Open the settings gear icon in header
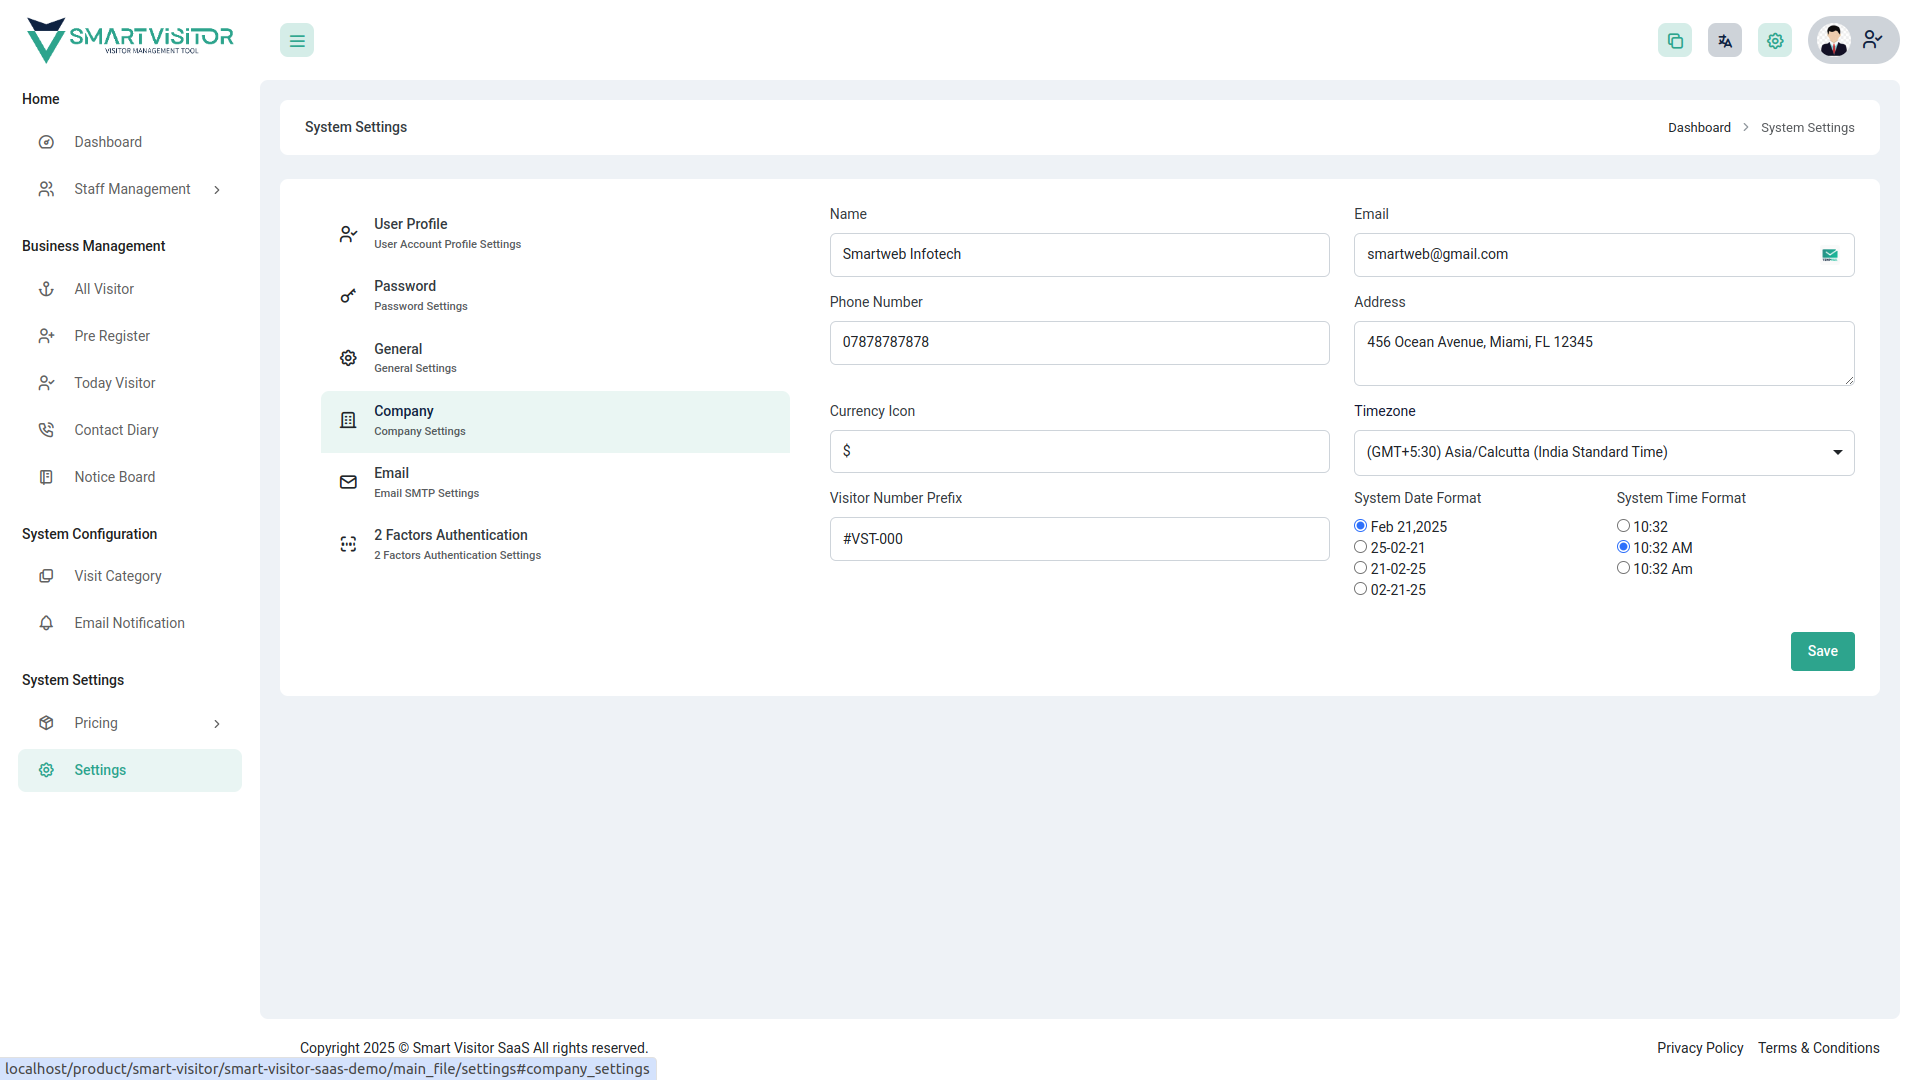Screen dimensions: 1920x1080 1775,40
